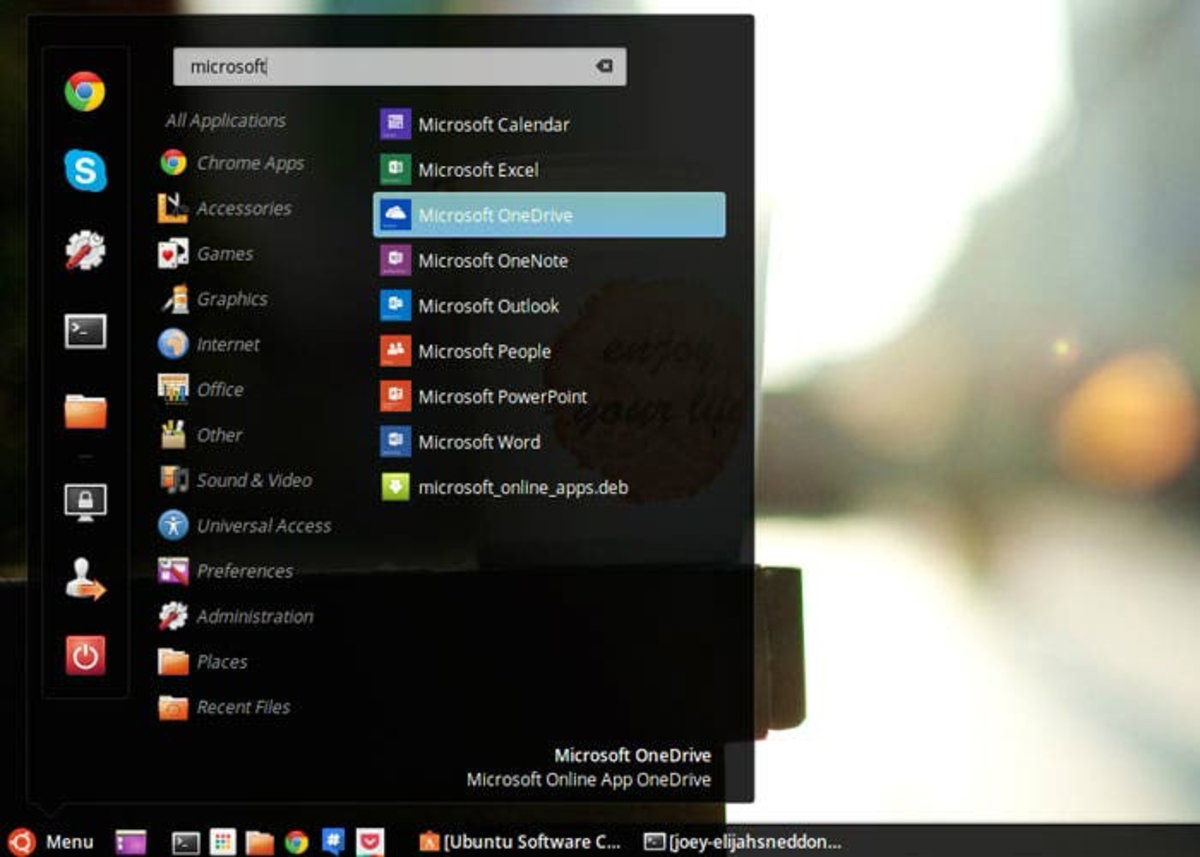Open System Settings gear in sidebar
Image resolution: width=1200 pixels, height=857 pixels.
pos(85,250)
